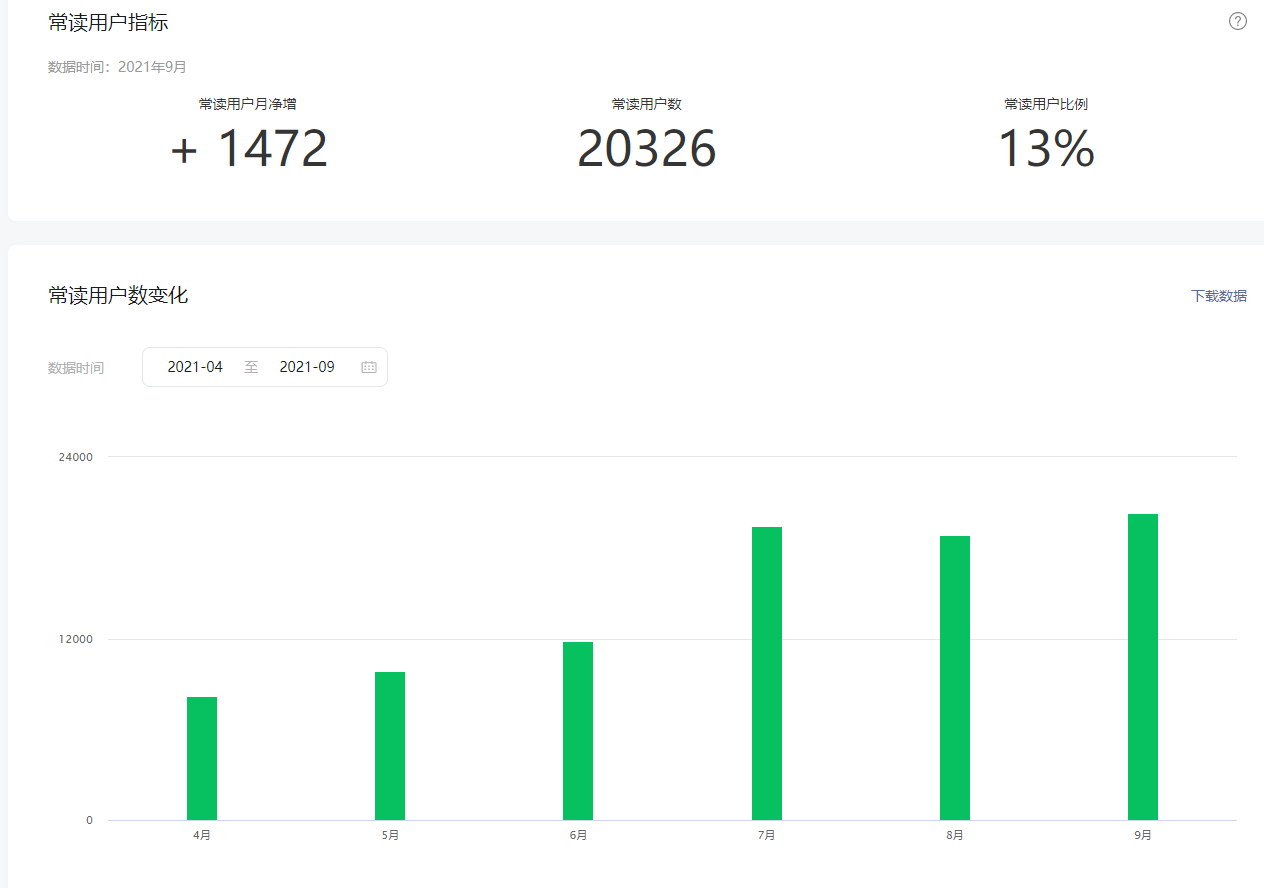This screenshot has height=888, width=1264.
Task: Click the 0 y-axis label
Action: (x=89, y=820)
